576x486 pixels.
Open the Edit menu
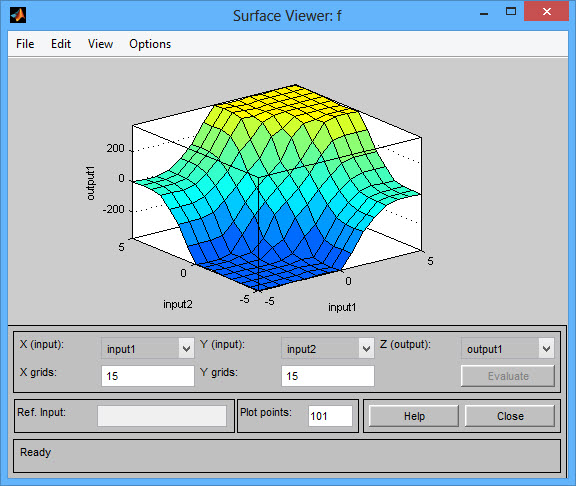click(61, 44)
